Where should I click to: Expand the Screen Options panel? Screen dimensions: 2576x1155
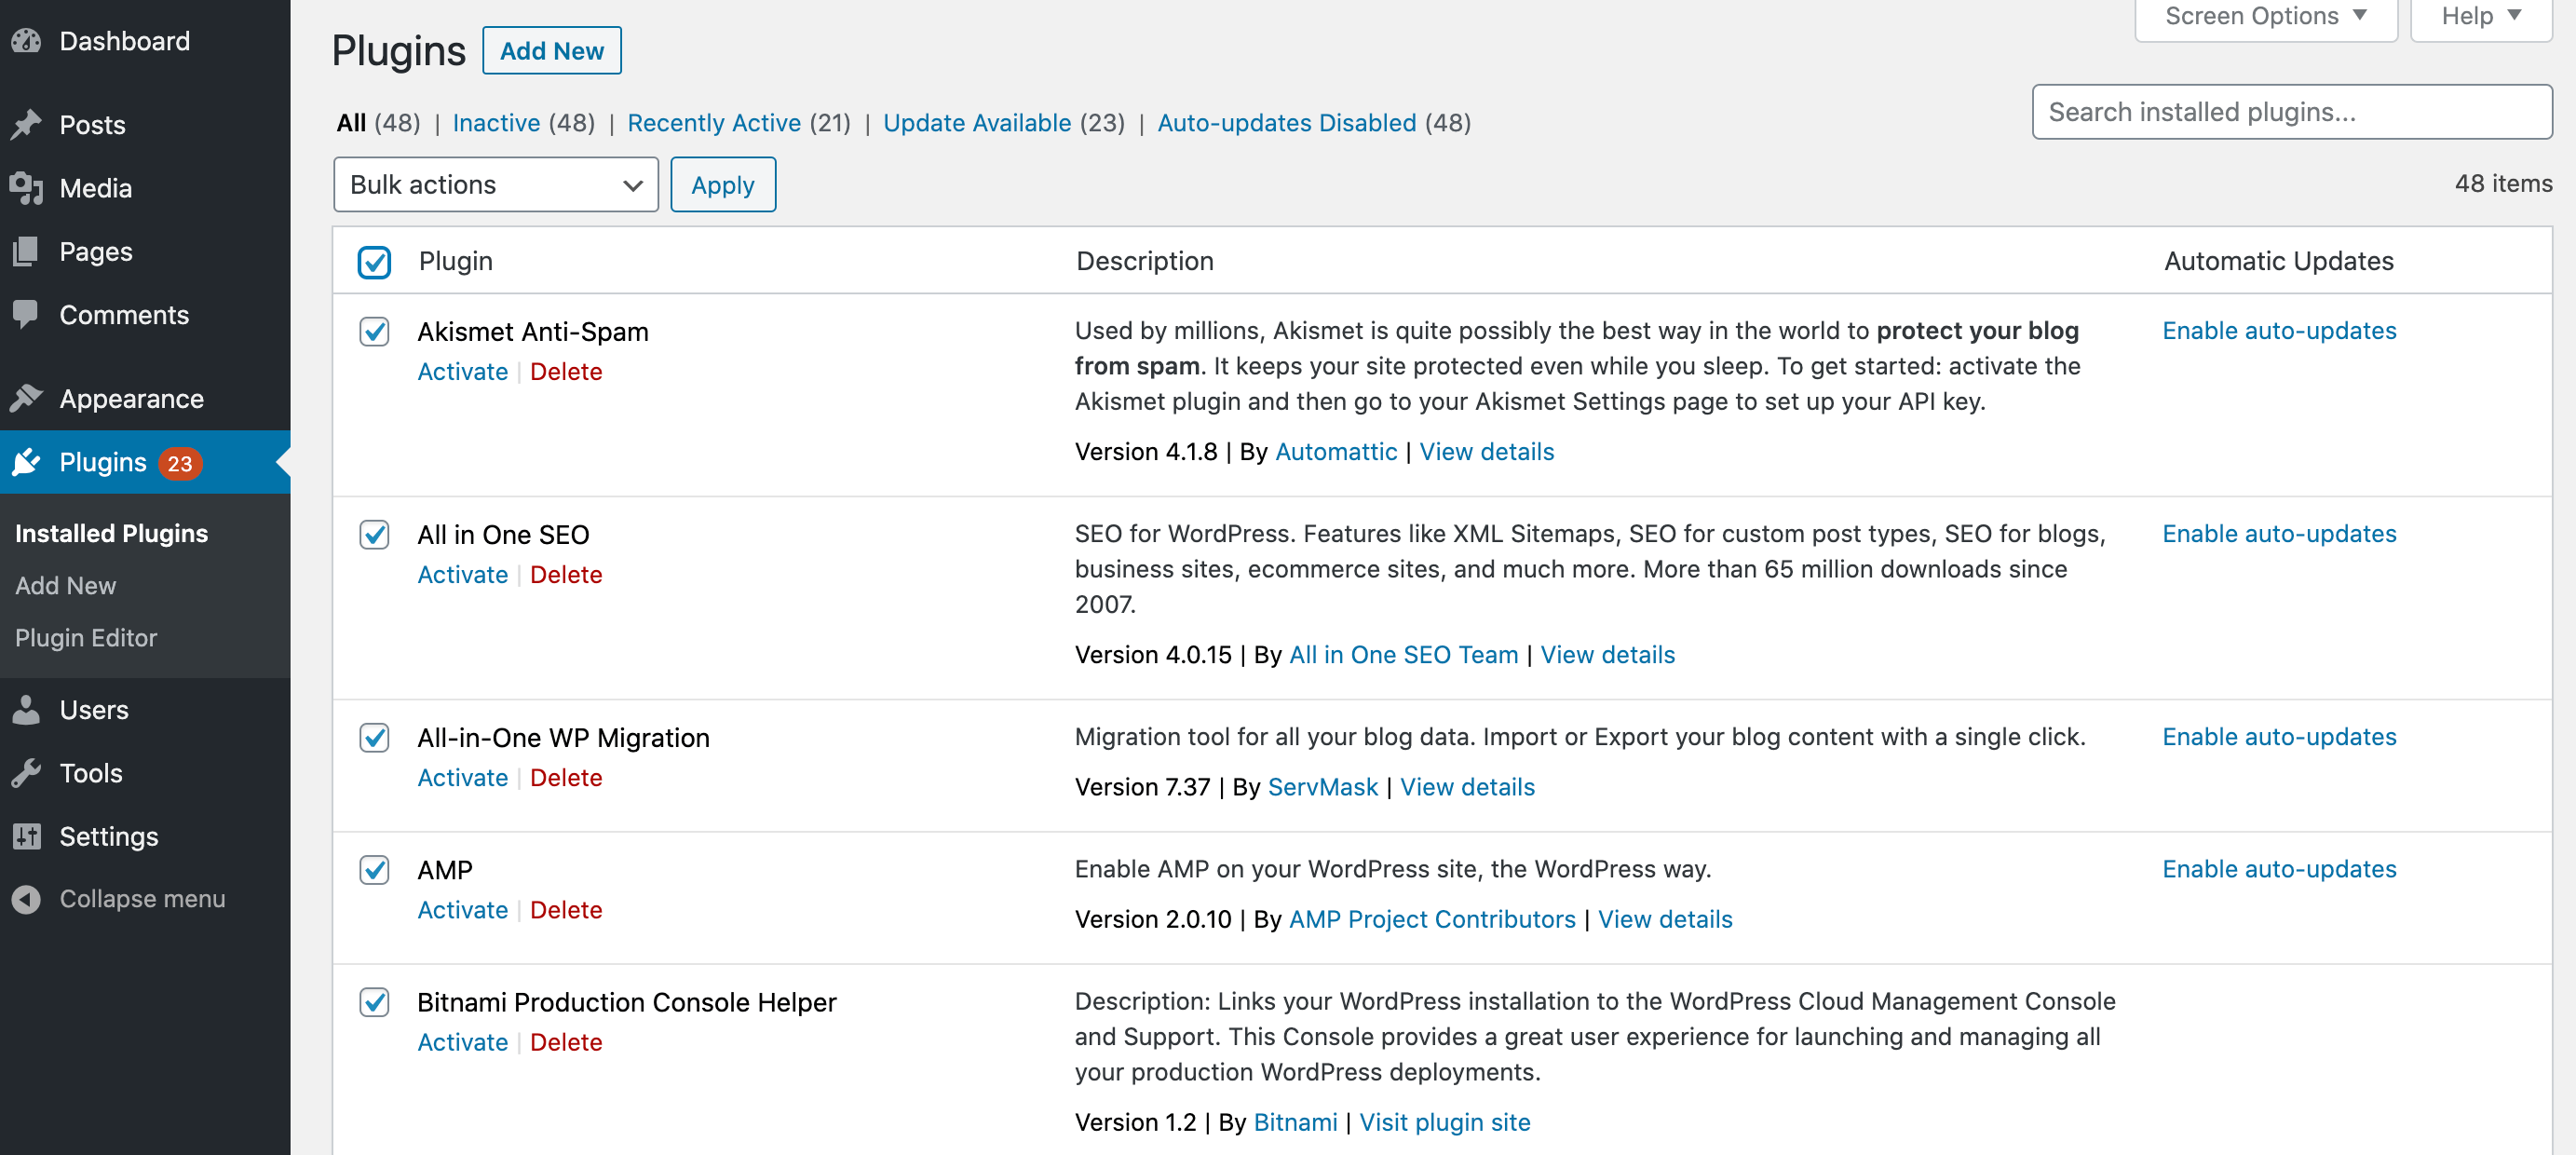point(2265,17)
